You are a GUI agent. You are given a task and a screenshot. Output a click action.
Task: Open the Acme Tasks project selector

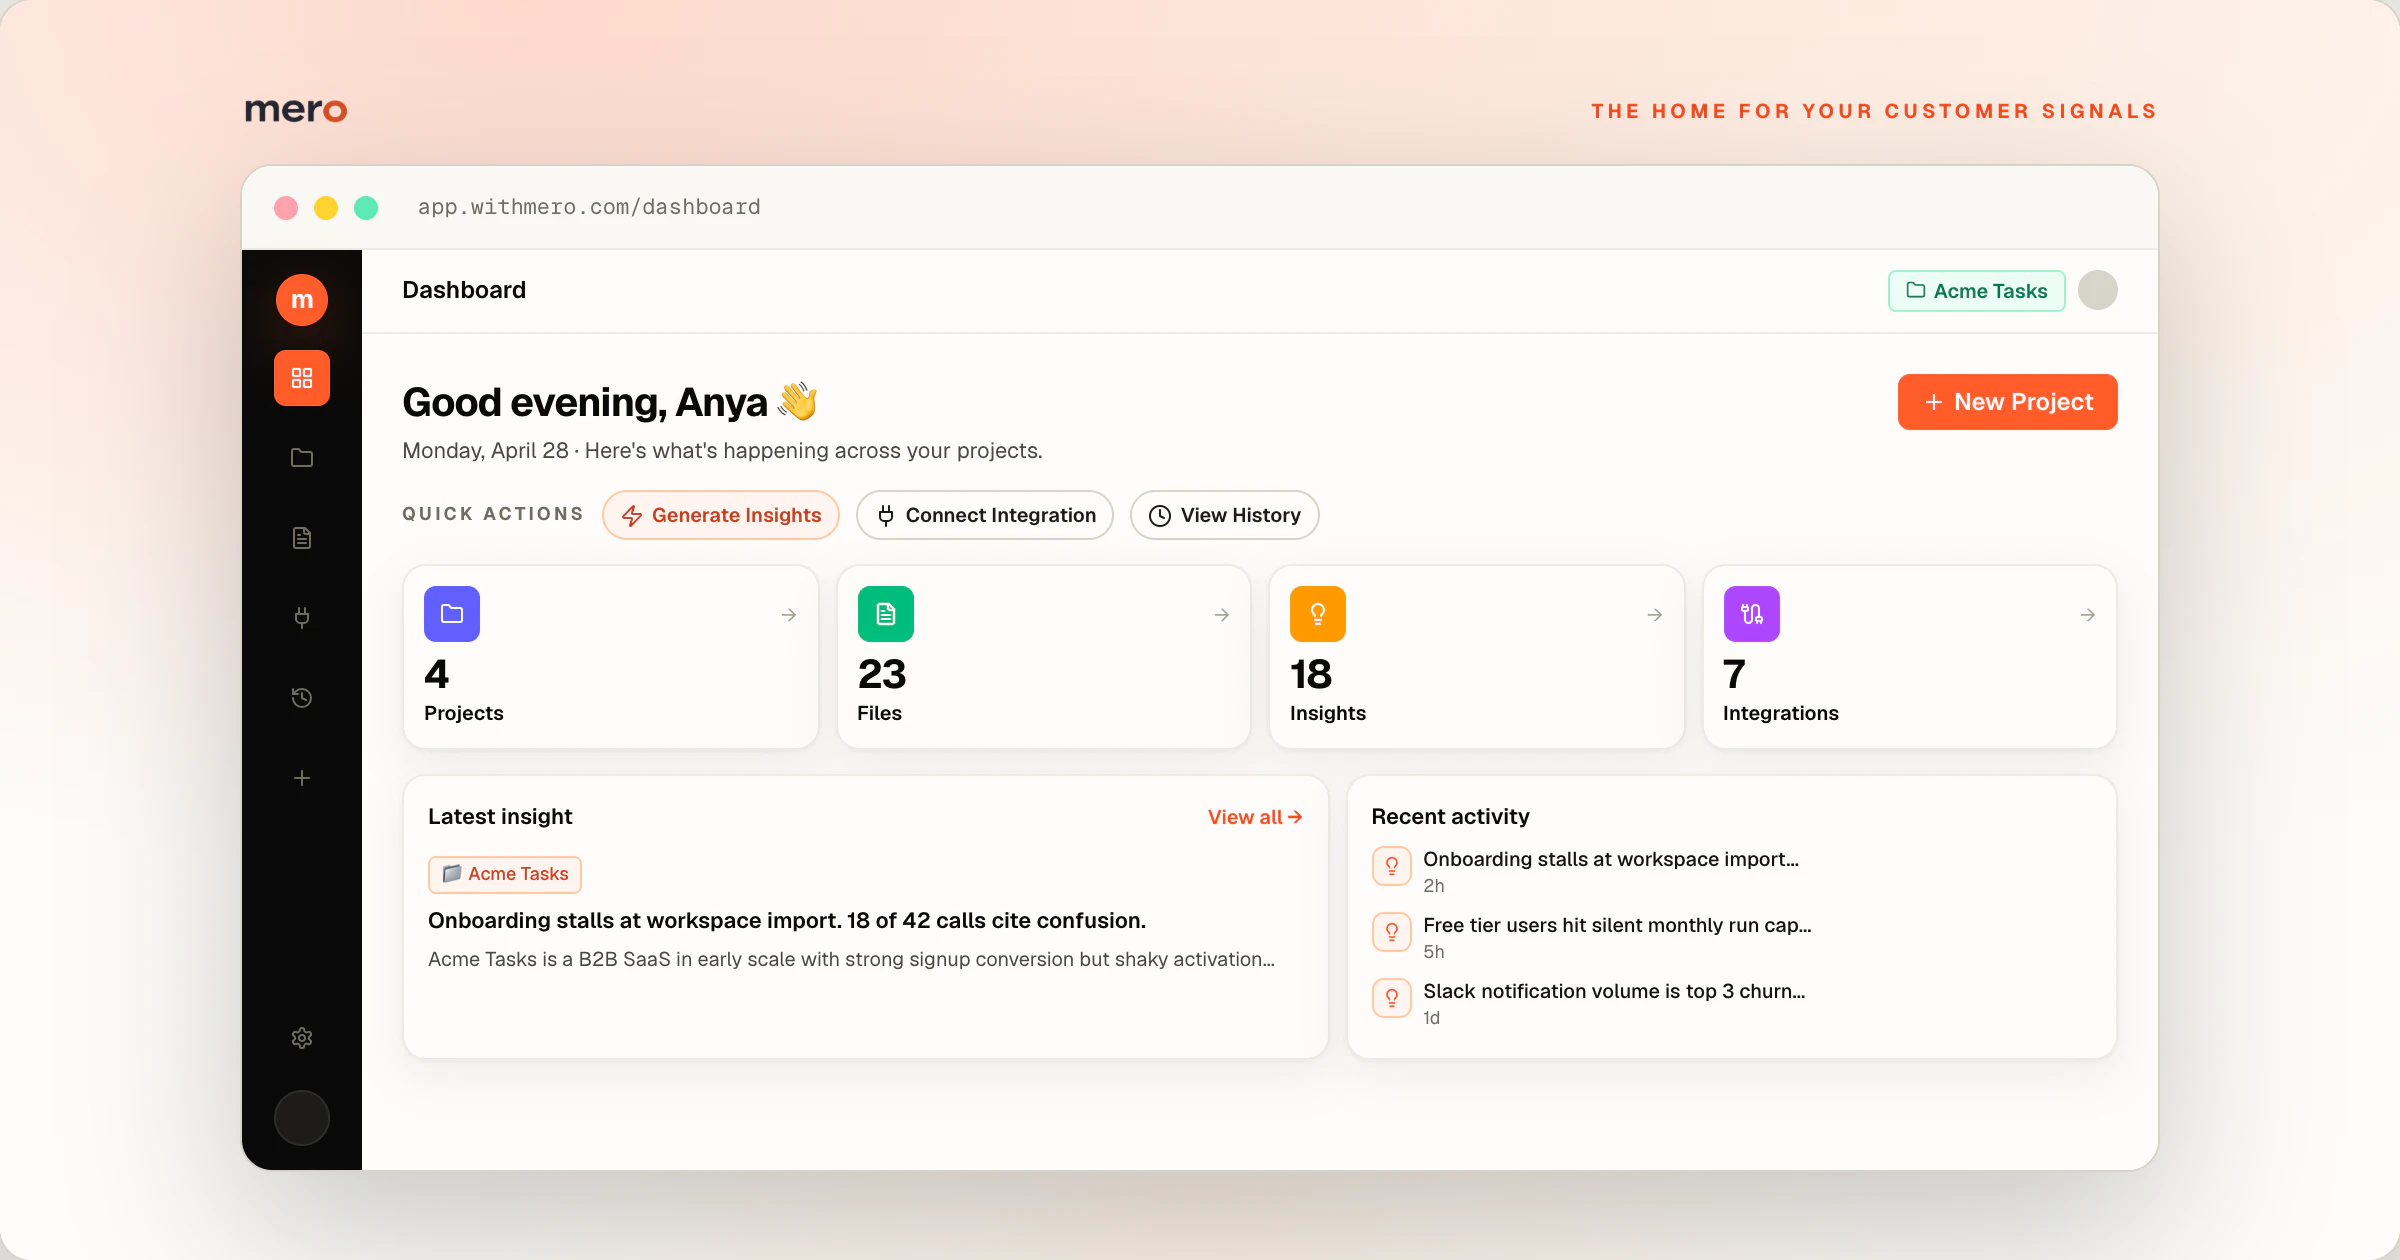point(1977,291)
